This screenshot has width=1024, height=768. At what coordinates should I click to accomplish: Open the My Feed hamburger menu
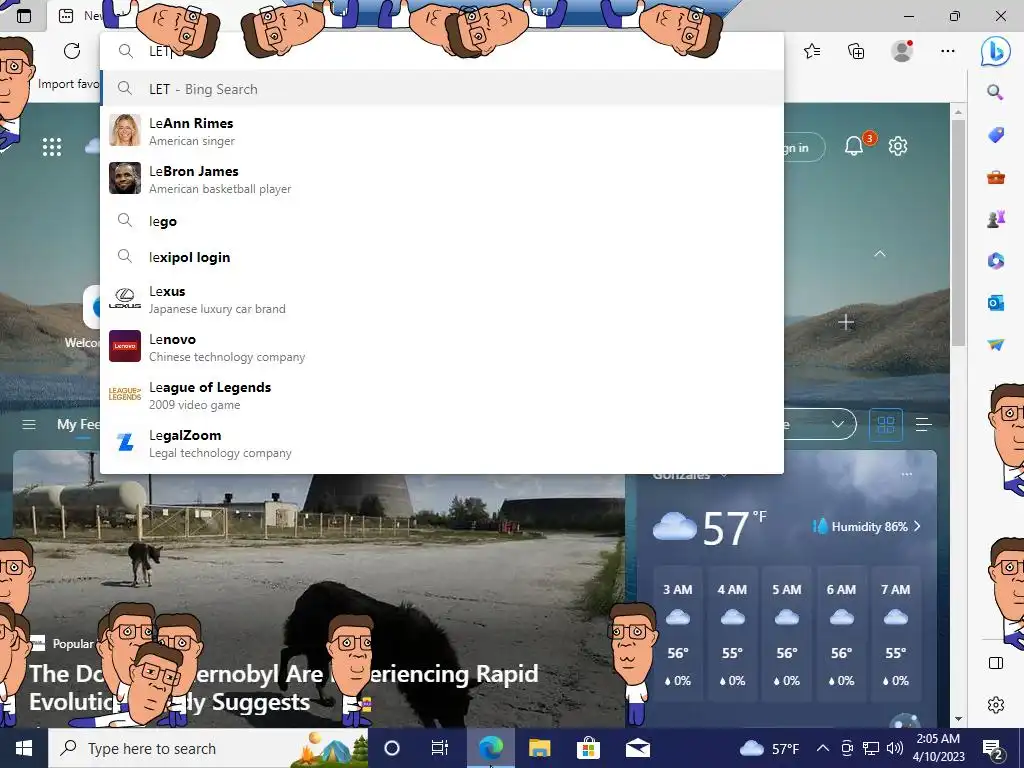click(29, 424)
